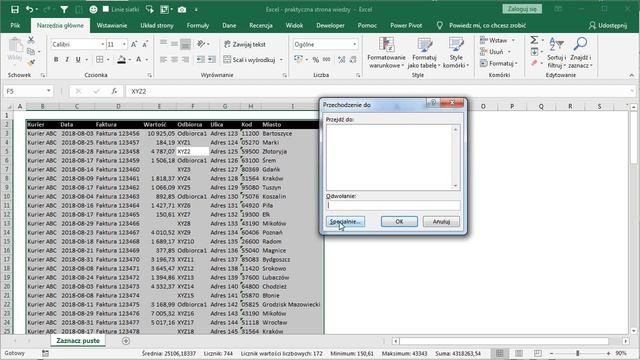Viewport: 640px width, 360px height.
Task: Click the Format Painter brush icon
Action: coord(31,62)
